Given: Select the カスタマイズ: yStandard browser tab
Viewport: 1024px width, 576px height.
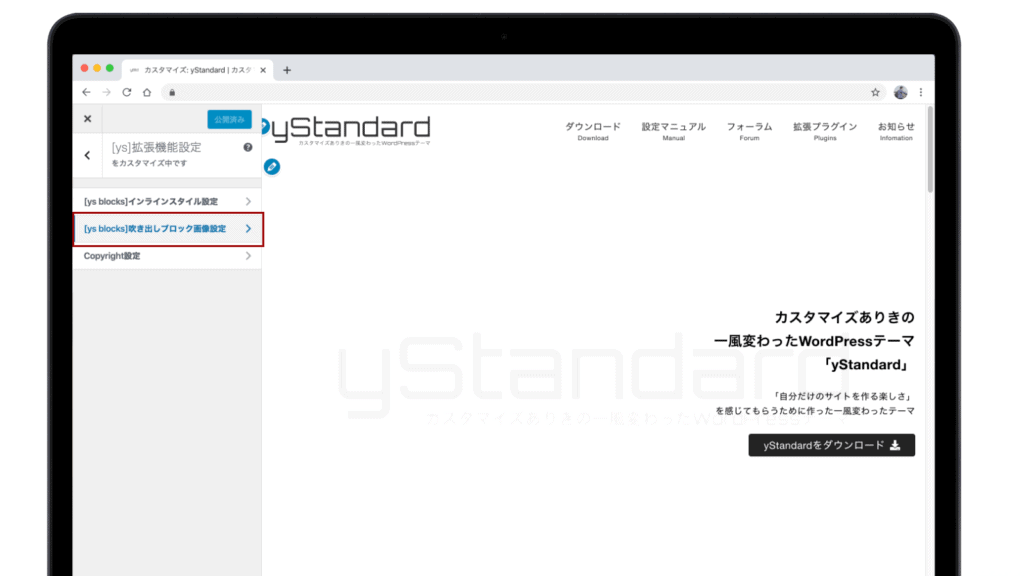Looking at the screenshot, I should [x=196, y=70].
